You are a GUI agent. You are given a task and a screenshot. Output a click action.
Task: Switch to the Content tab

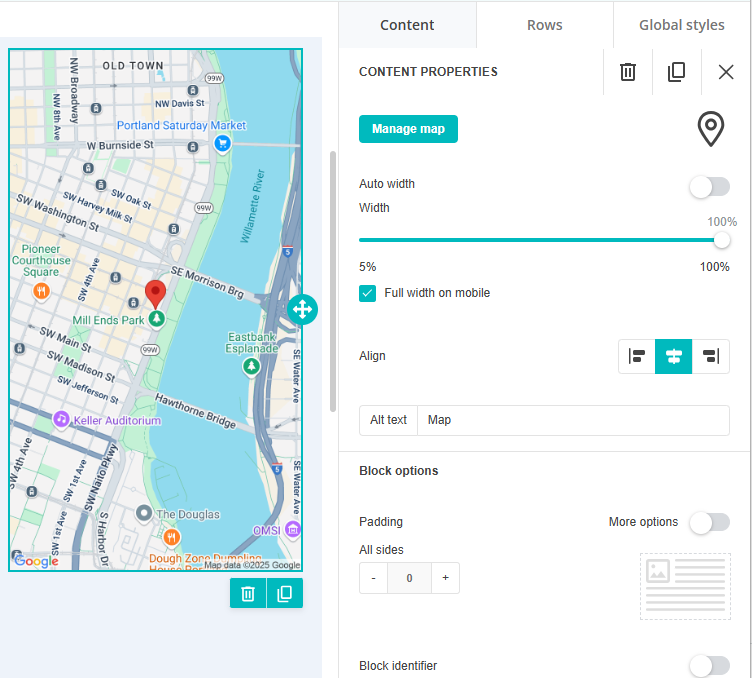pyautogui.click(x=407, y=25)
